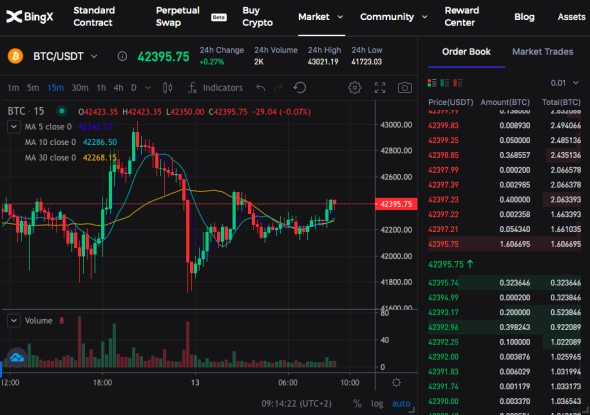Open the candlestick chart type selector
This screenshot has height=415, width=590.
(x=167, y=88)
